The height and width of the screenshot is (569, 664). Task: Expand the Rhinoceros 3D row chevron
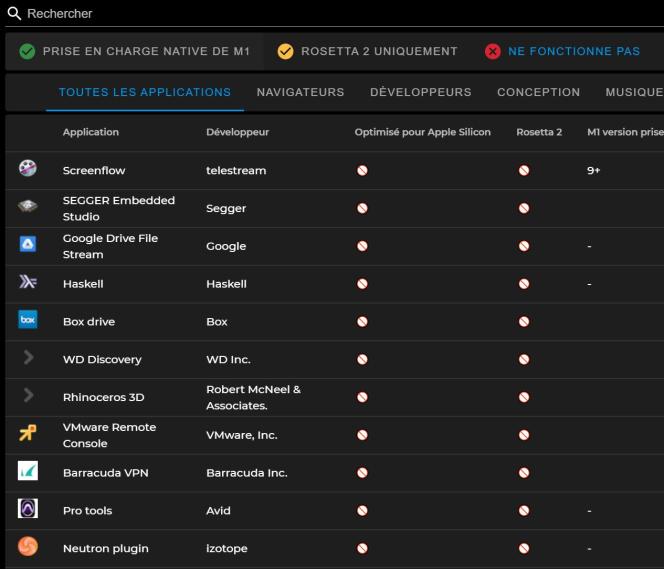[28, 396]
